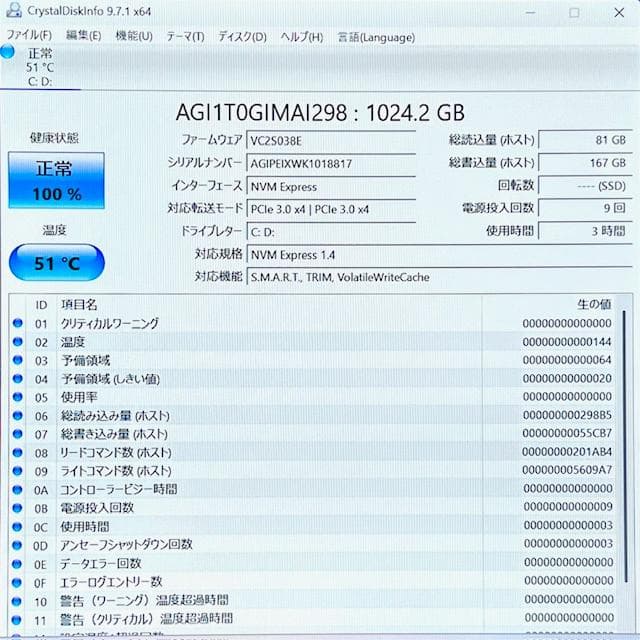The image size is (640, 640).
Task: Click status dot for row 09 ライトコマンド数
Action: pos(17,471)
